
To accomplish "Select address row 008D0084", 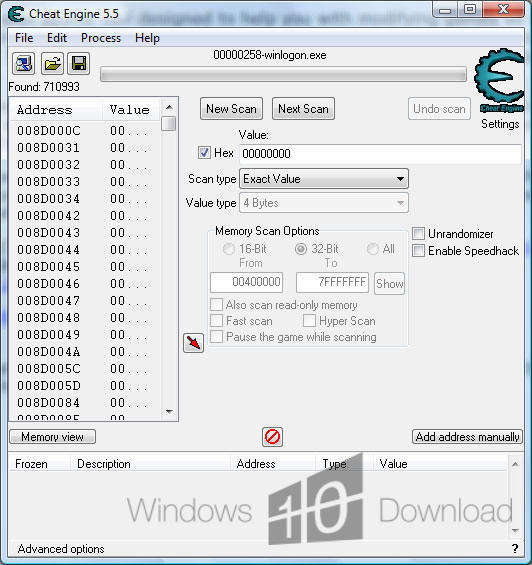I will [84, 402].
